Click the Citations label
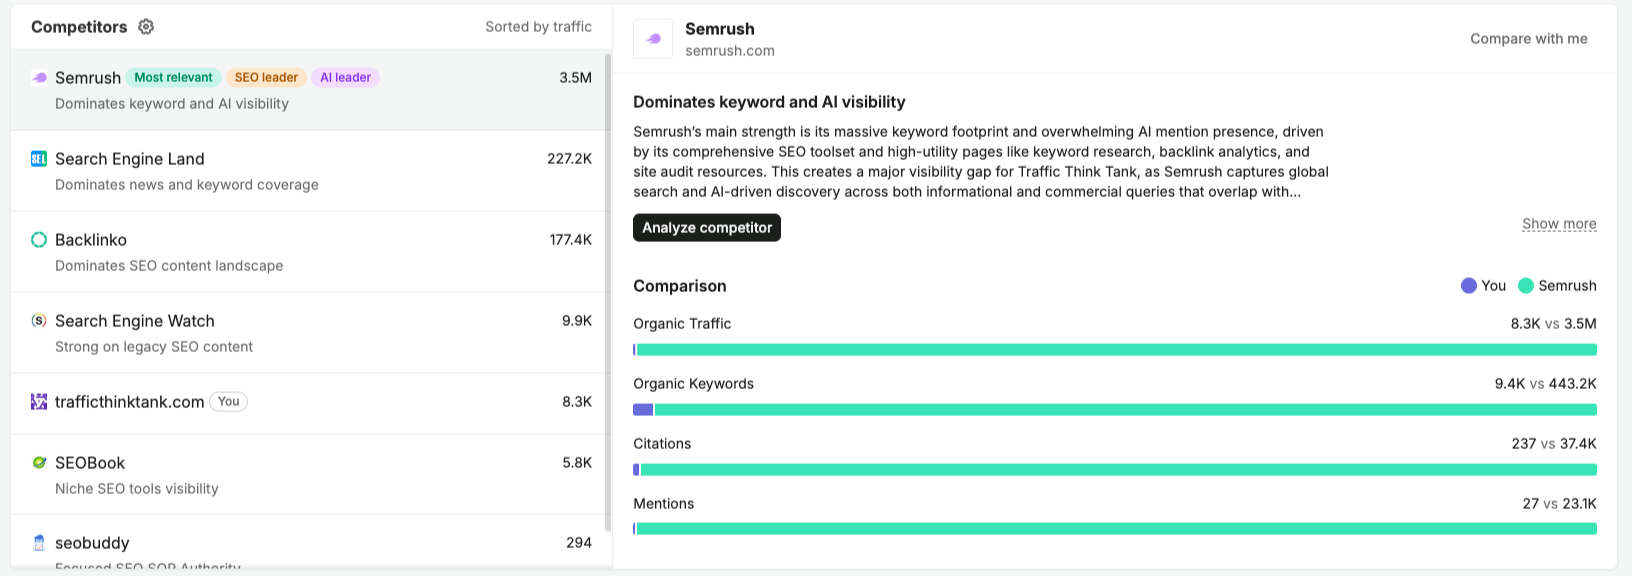1632x576 pixels. click(x=662, y=444)
